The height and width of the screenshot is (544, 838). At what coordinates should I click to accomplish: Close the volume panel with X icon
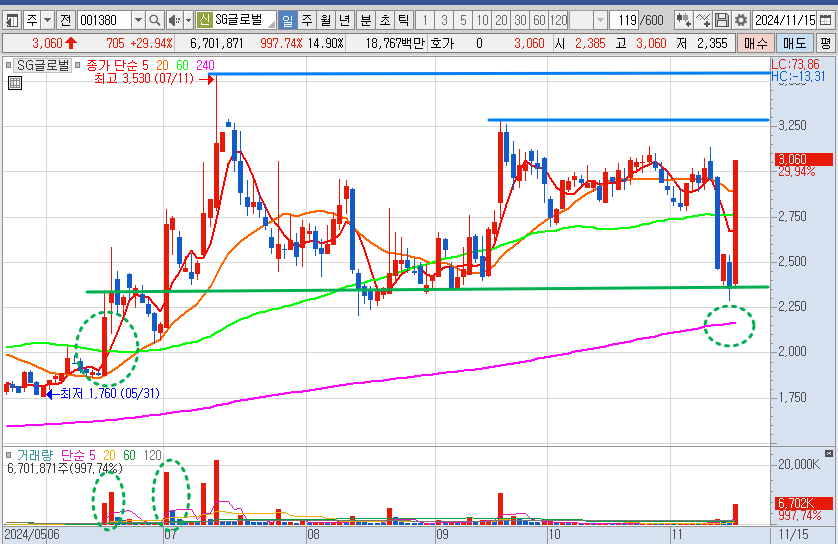[828, 454]
